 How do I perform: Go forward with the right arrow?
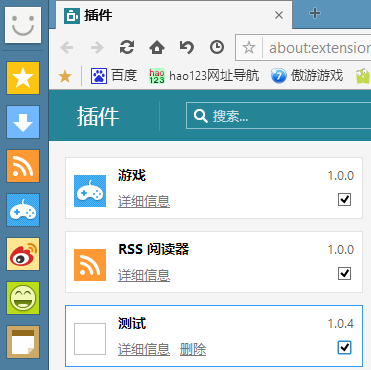pos(97,48)
